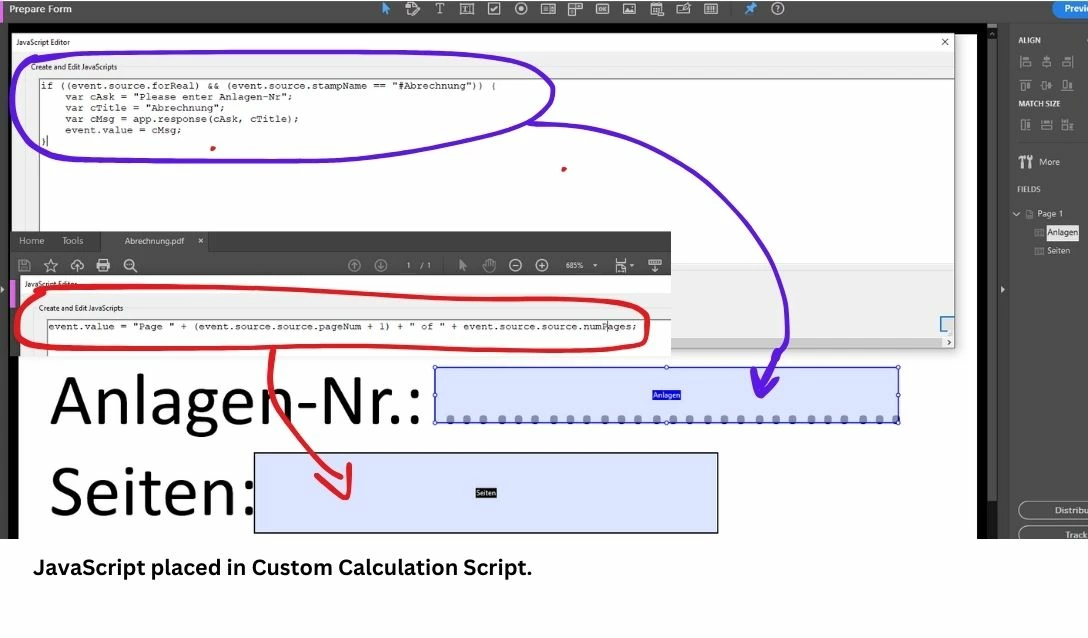Collapse the Page 1 fields tree
This screenshot has height=638, width=1088.
(x=1017, y=214)
